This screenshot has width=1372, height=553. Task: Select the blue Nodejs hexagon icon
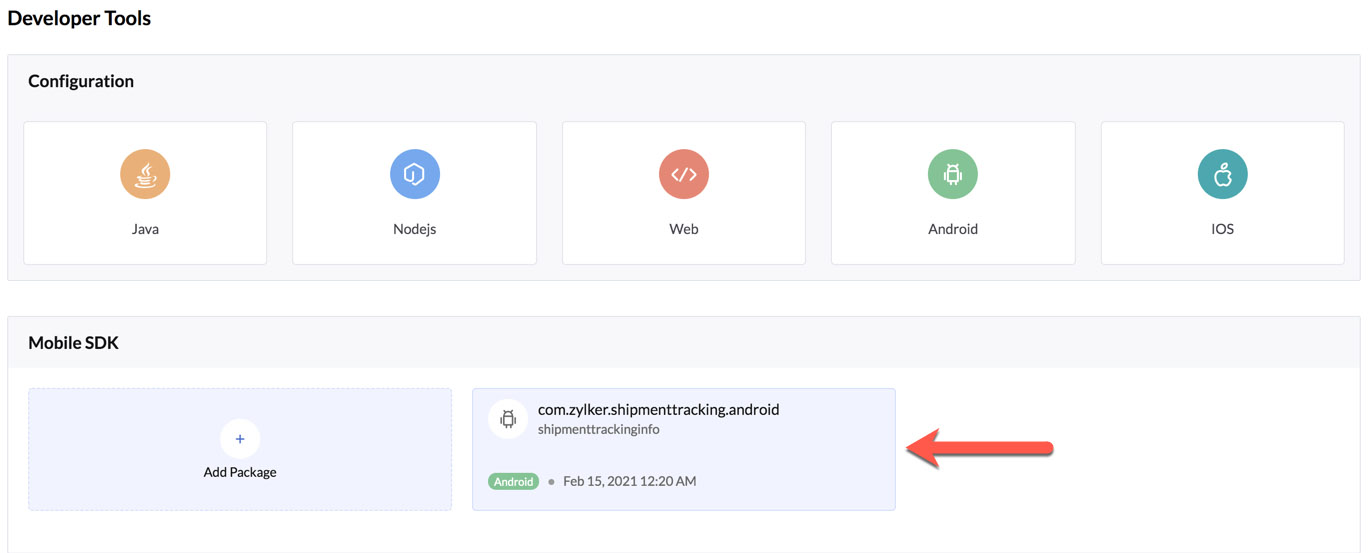point(414,174)
